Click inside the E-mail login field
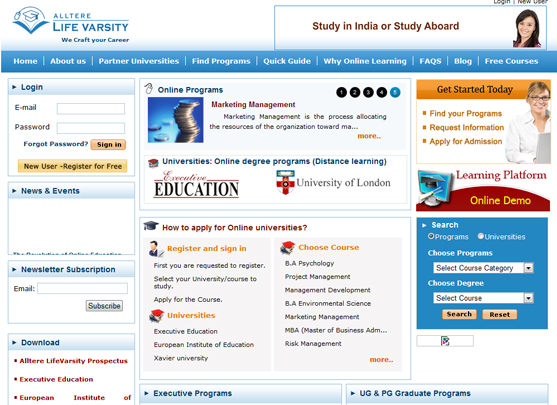The image size is (557, 405). [91, 108]
